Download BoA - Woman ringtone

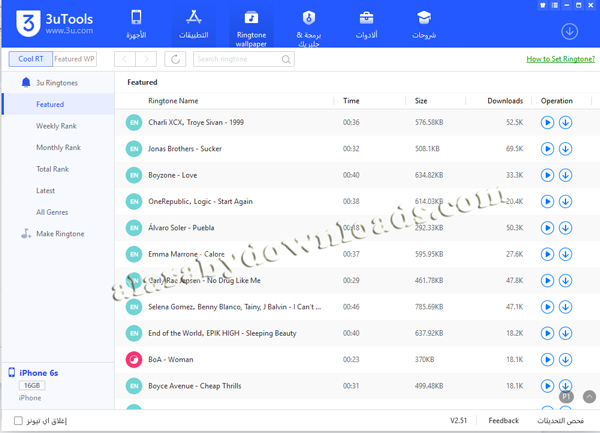[565, 360]
